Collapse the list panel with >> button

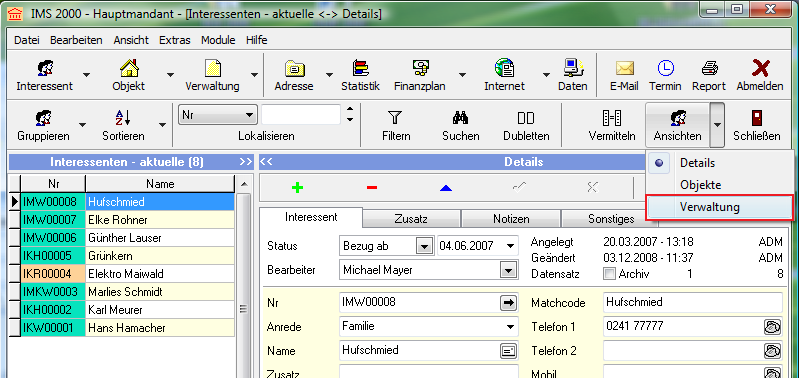[x=245, y=162]
